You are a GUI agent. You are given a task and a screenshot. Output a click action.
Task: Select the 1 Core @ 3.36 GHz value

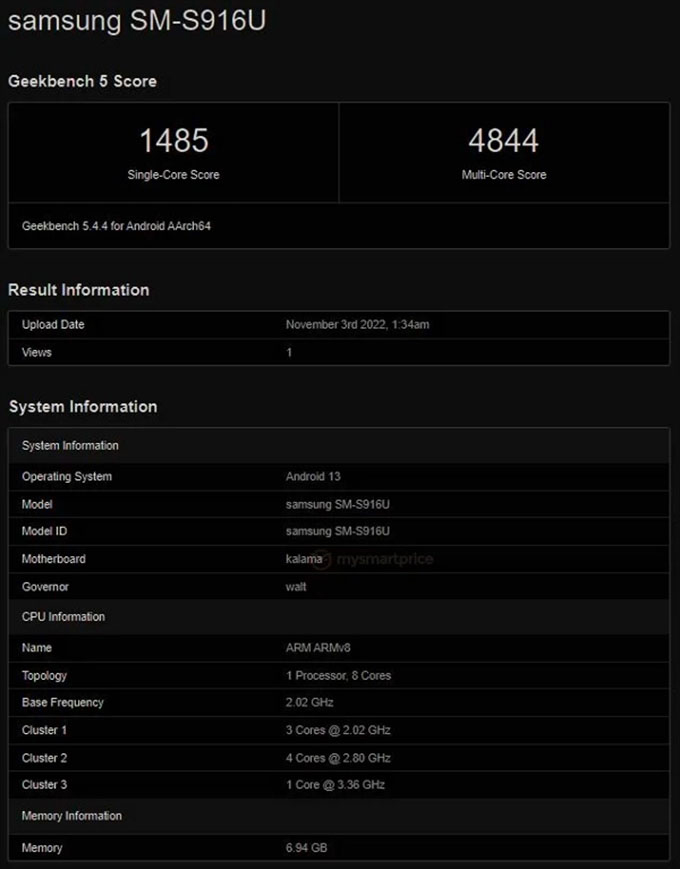[x=335, y=785]
